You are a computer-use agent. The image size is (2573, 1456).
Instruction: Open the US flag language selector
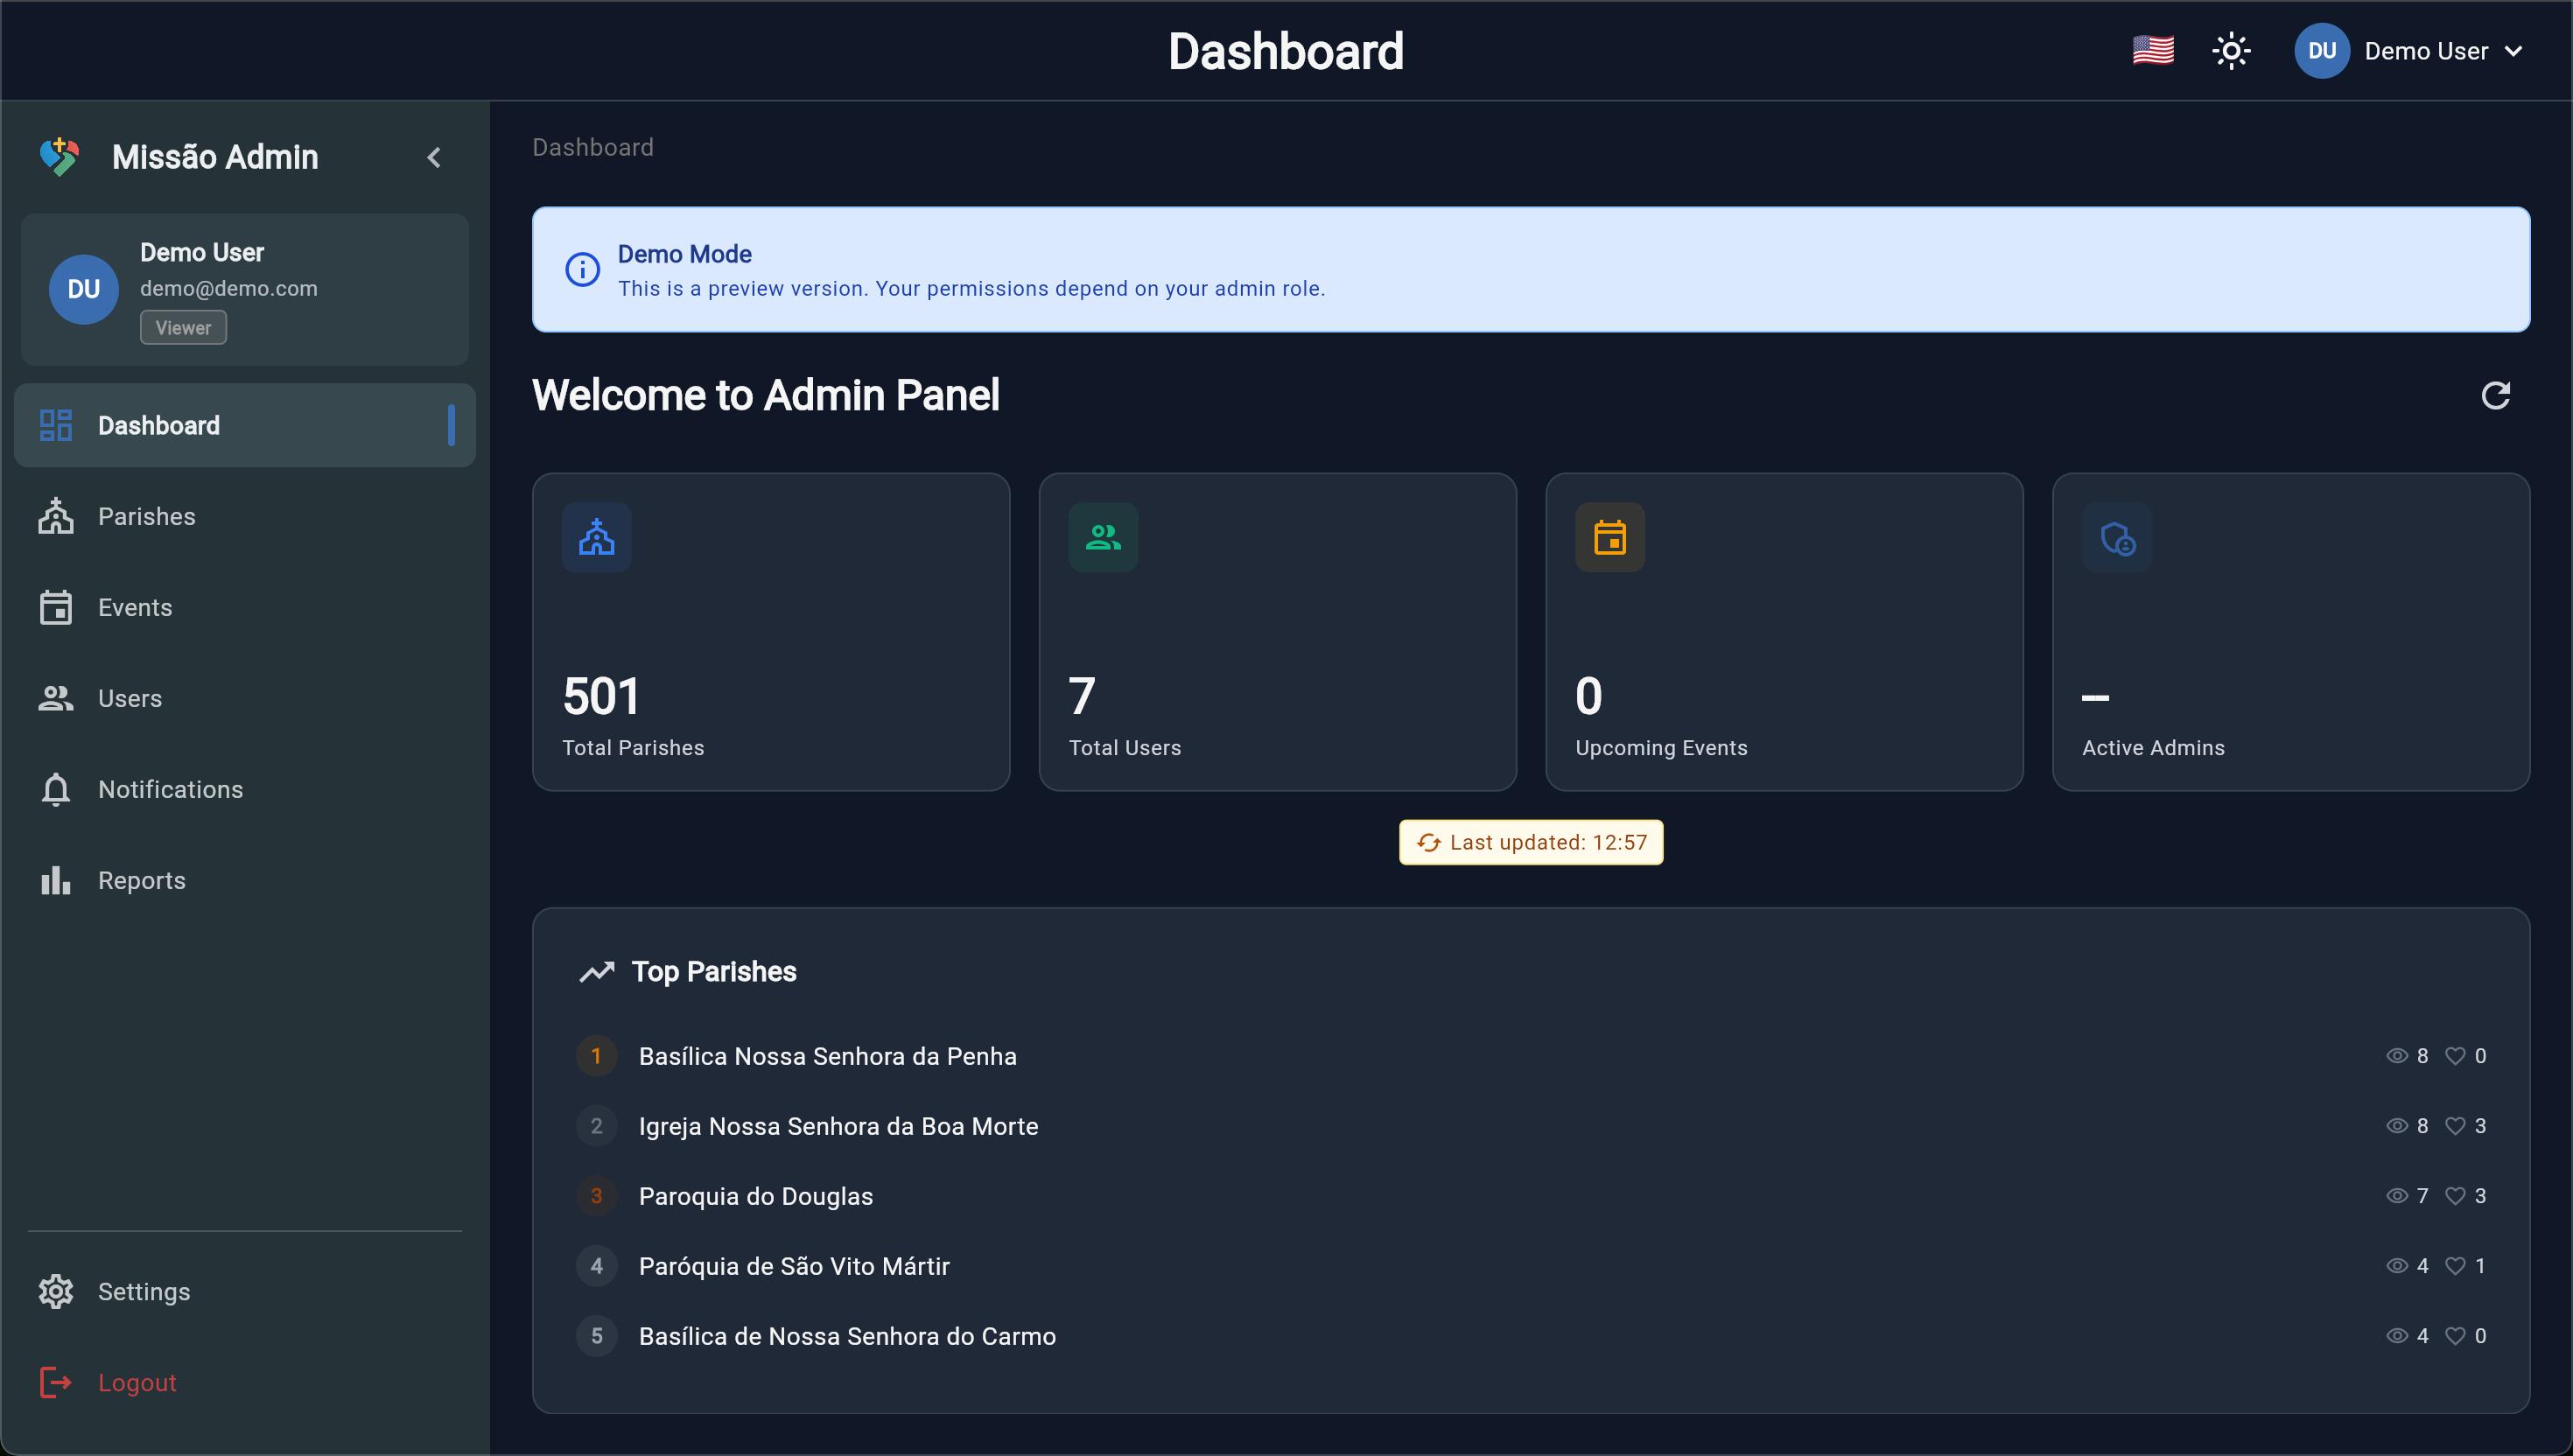pyautogui.click(x=2152, y=50)
